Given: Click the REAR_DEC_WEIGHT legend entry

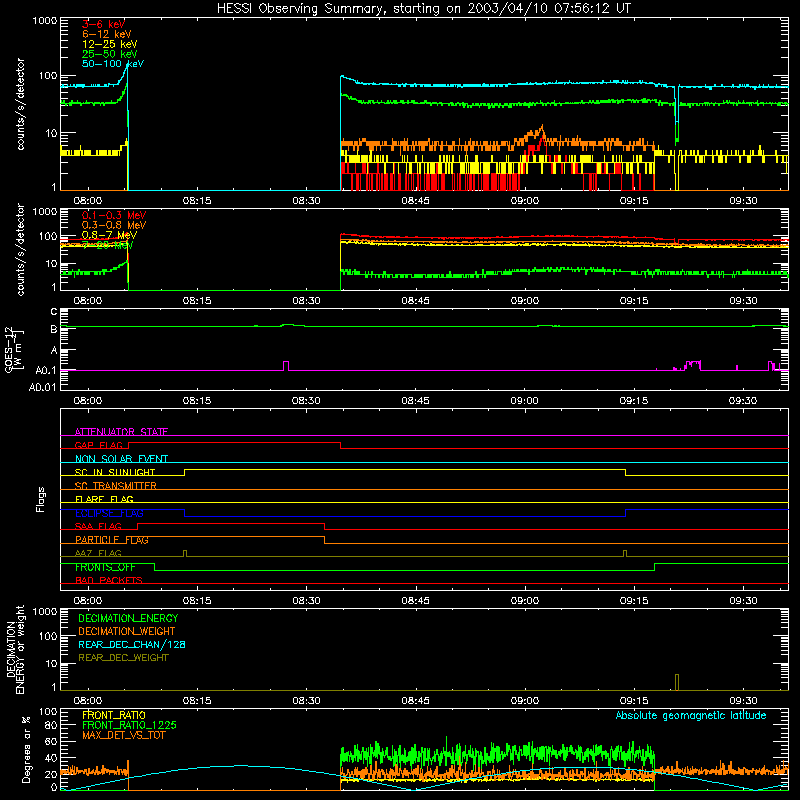Looking at the screenshot, I should point(123,658).
